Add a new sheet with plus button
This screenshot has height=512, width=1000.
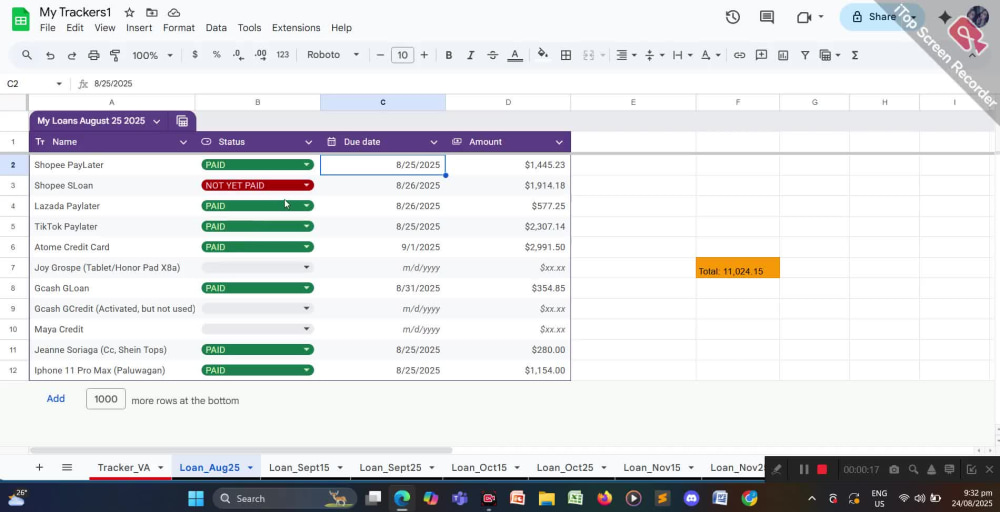(39, 467)
